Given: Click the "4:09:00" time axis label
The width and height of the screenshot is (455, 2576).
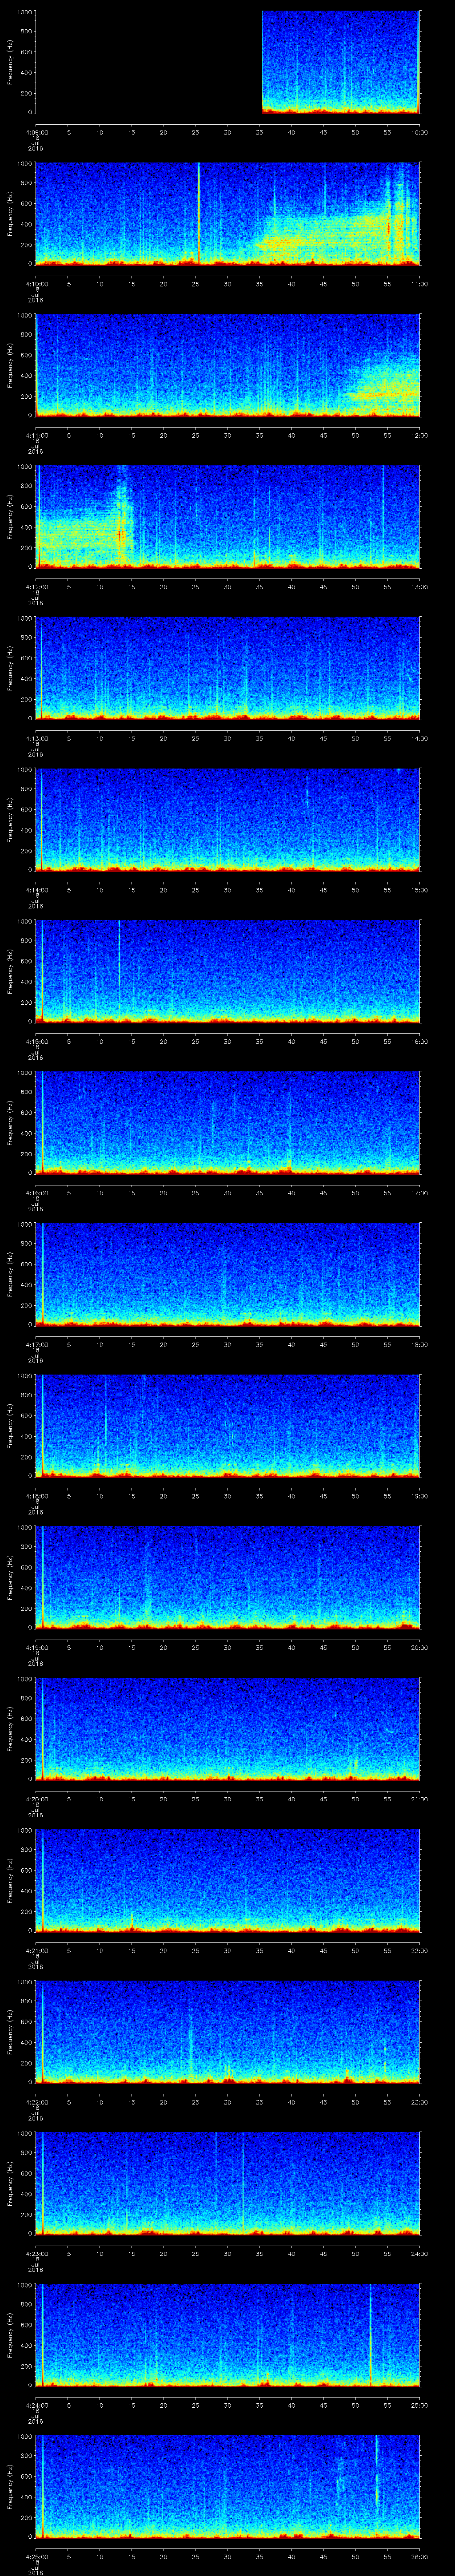Looking at the screenshot, I should pos(36,132).
